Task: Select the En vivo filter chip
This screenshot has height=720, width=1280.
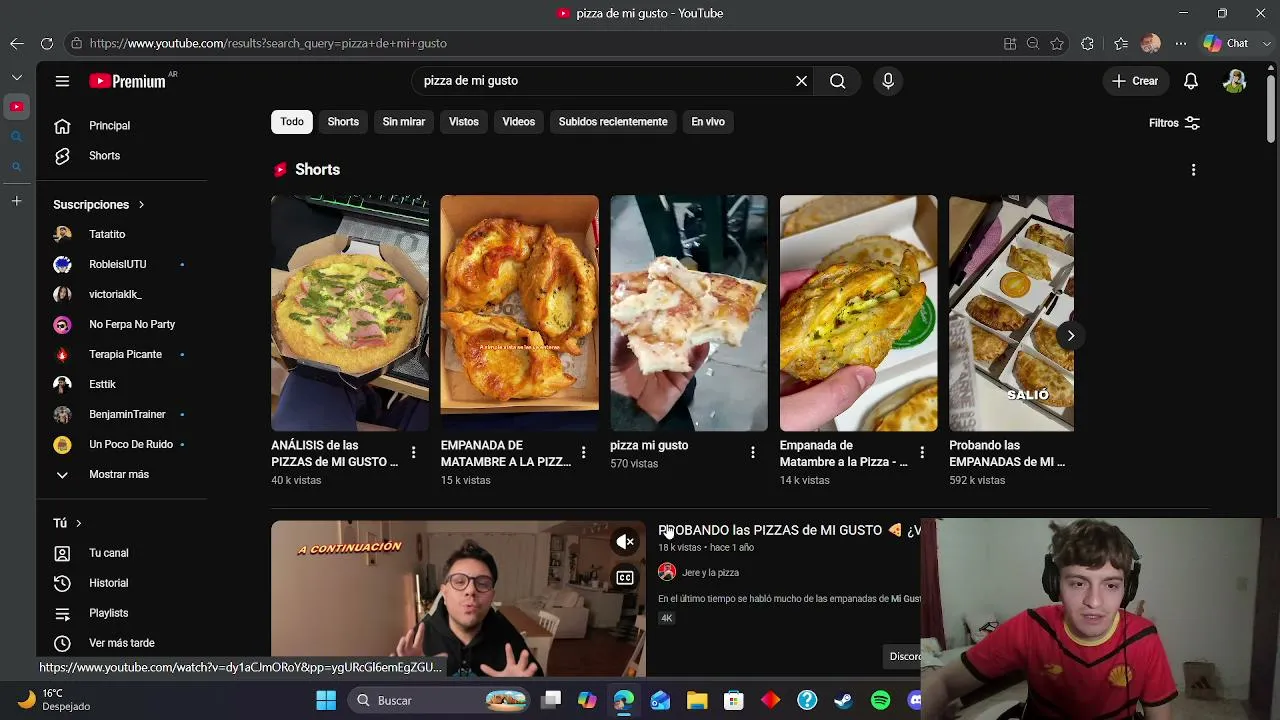Action: [708, 122]
